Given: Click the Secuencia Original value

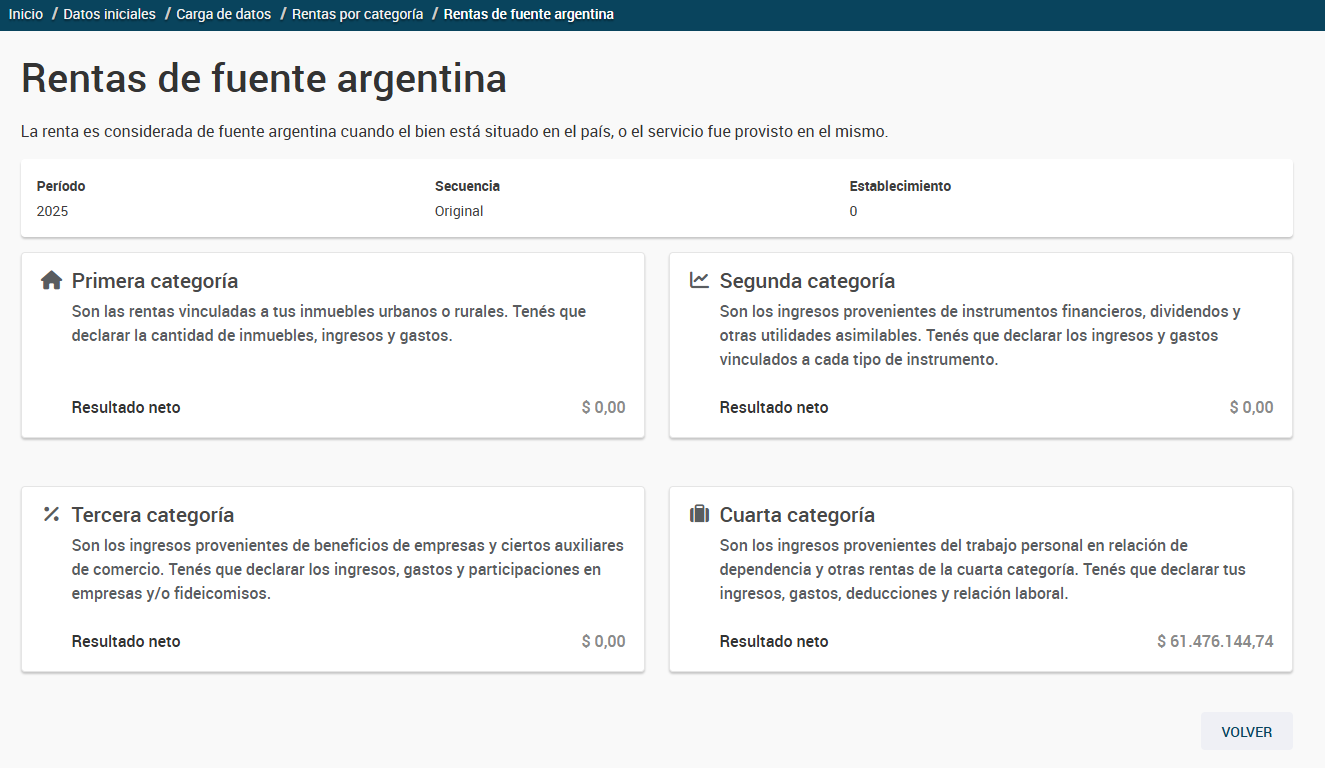Looking at the screenshot, I should point(459,212).
